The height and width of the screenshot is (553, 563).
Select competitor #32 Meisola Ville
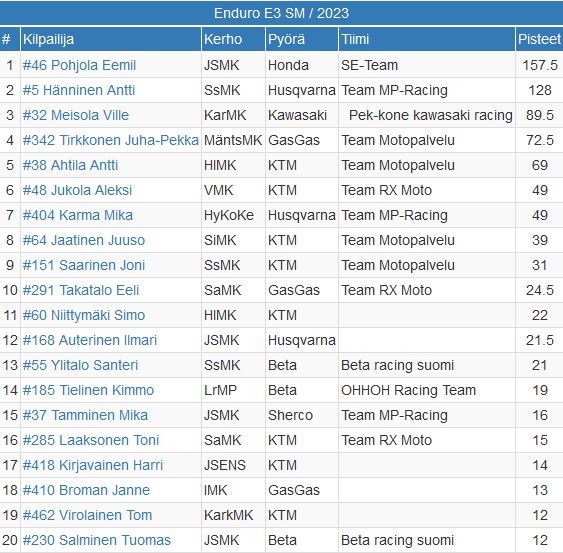coord(76,115)
